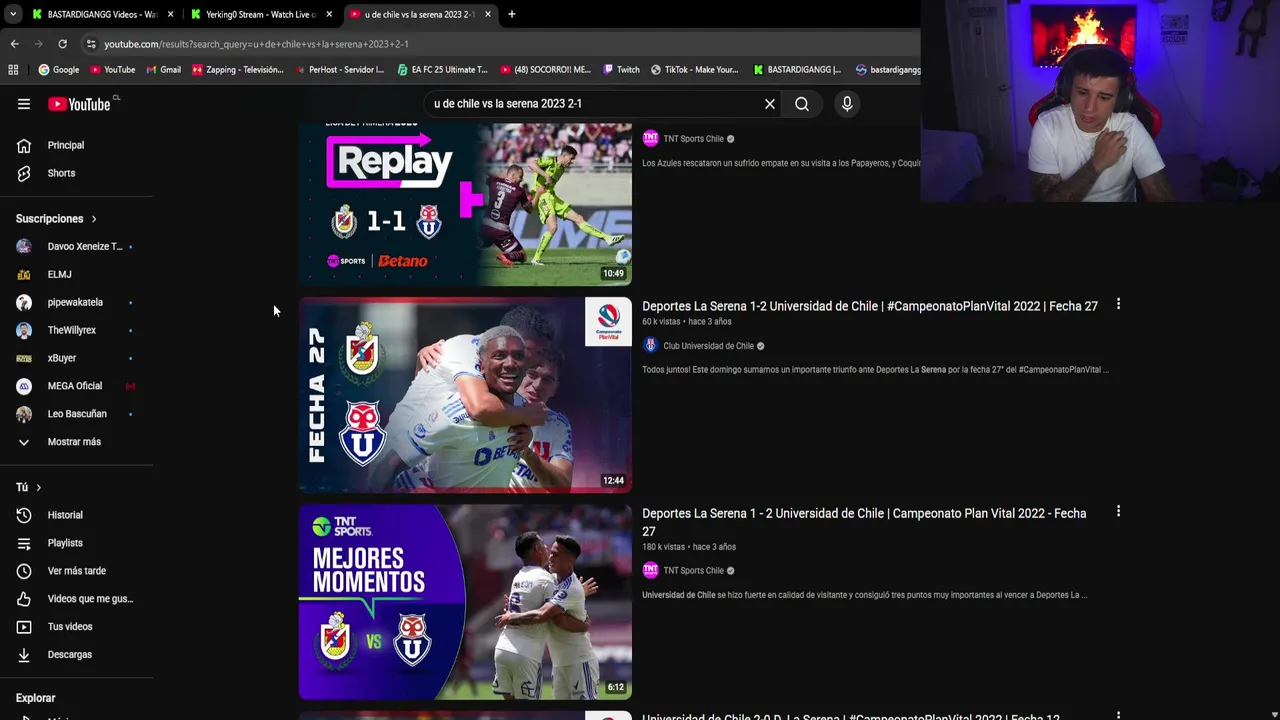
Task: Open the tab search dropdown arrow
Action: click(x=12, y=14)
